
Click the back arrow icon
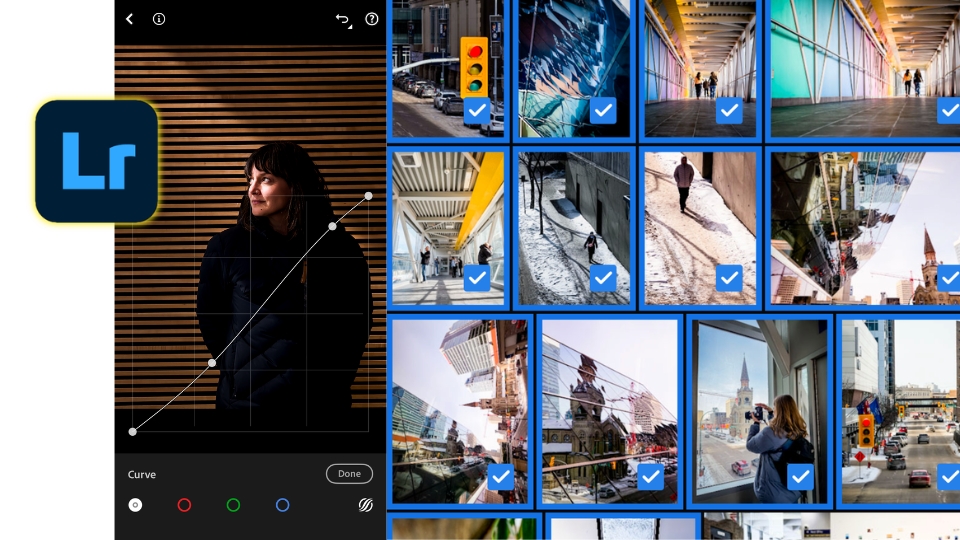click(129, 19)
